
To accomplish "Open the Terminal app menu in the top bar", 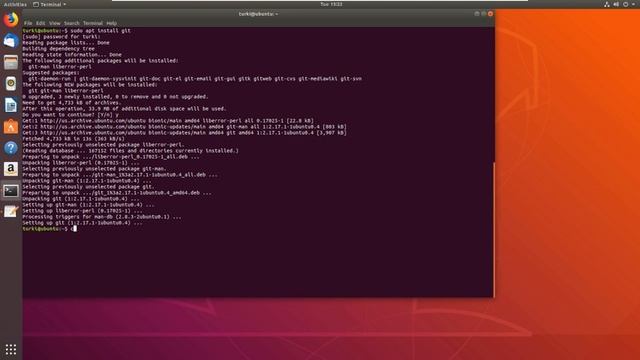I will pyautogui.click(x=49, y=4).
